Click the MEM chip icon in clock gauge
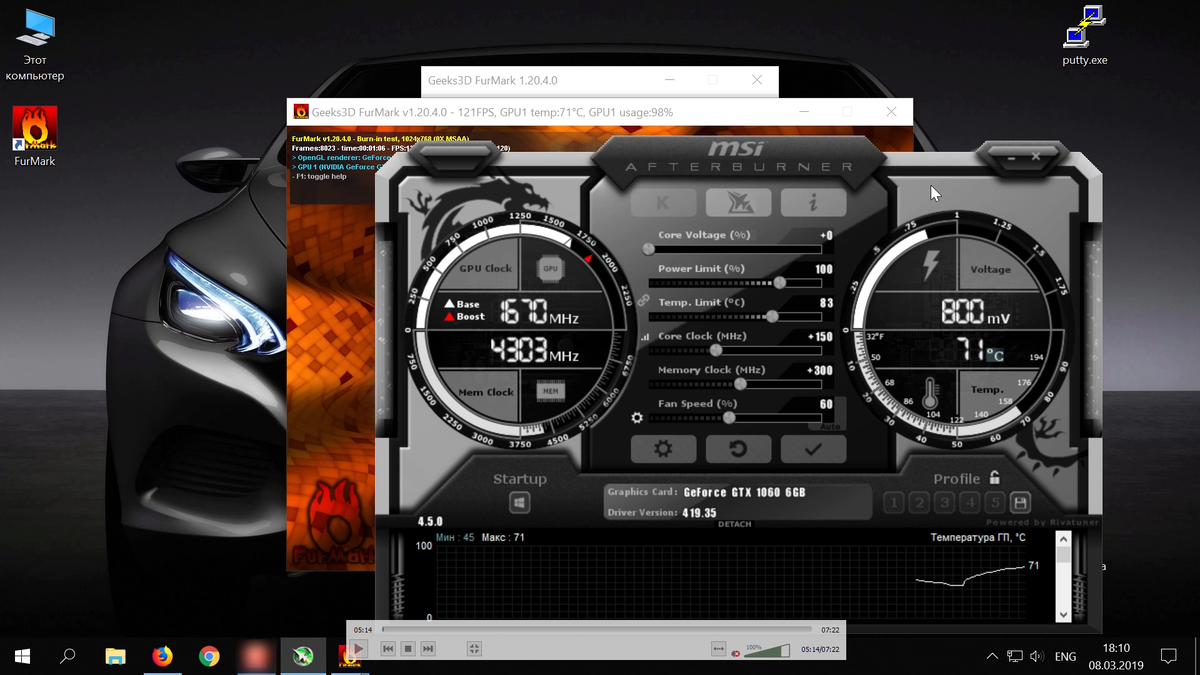The height and width of the screenshot is (675, 1200). click(x=550, y=391)
